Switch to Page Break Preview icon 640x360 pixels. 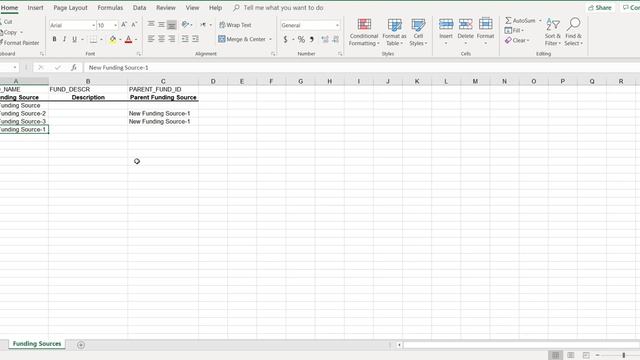(x=586, y=355)
